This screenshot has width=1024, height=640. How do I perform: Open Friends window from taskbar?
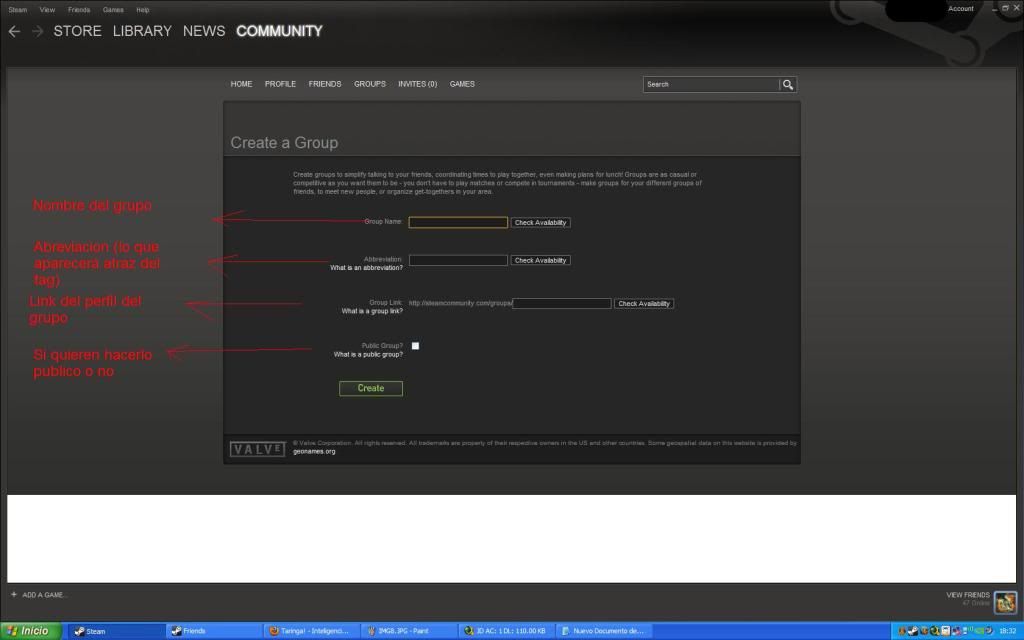click(x=214, y=631)
